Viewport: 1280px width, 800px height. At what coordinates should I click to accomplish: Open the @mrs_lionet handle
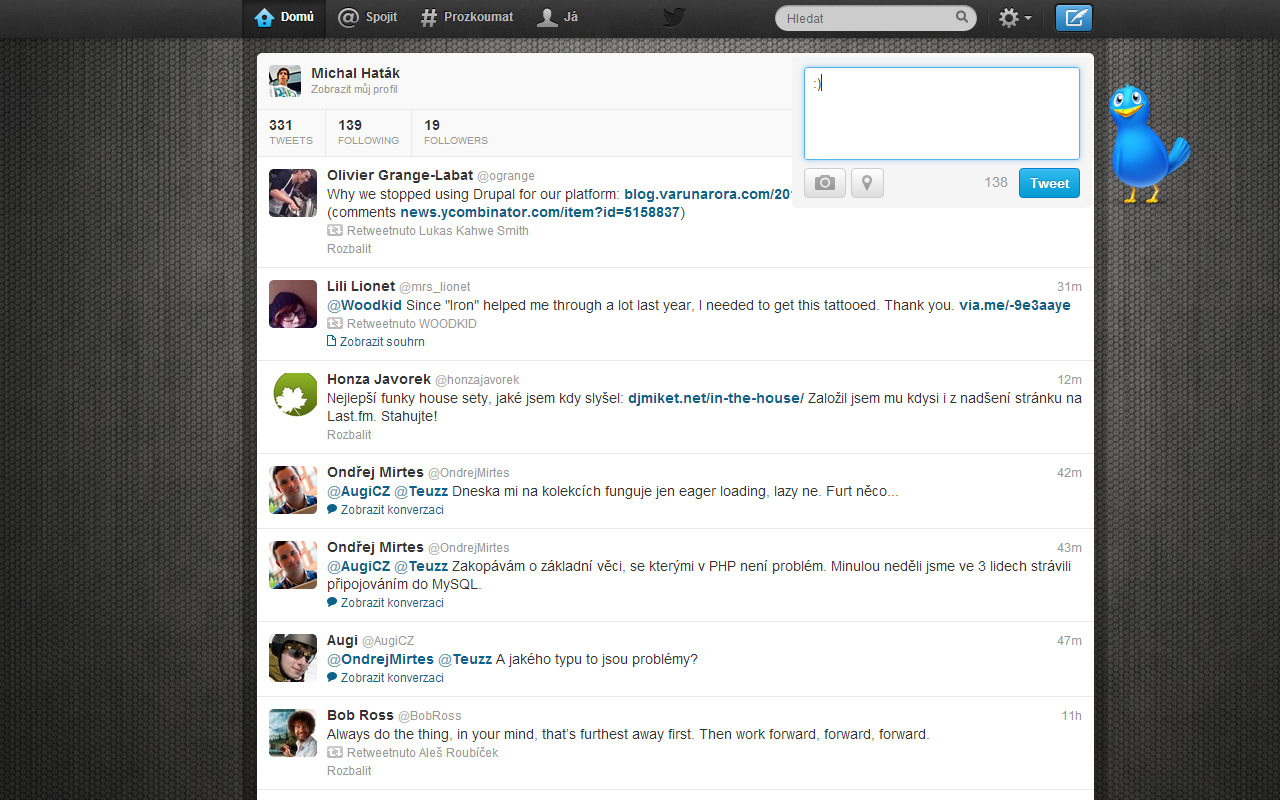pos(435,287)
